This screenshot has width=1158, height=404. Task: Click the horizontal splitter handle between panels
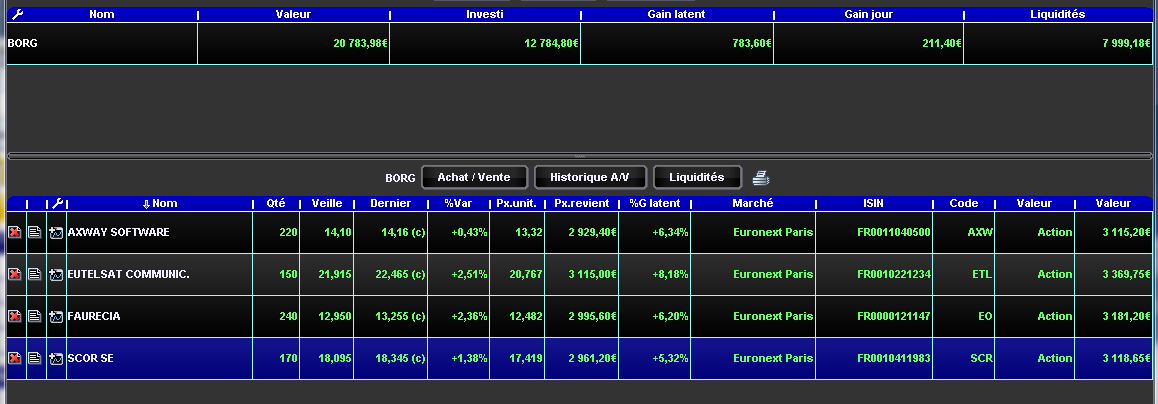click(579, 156)
